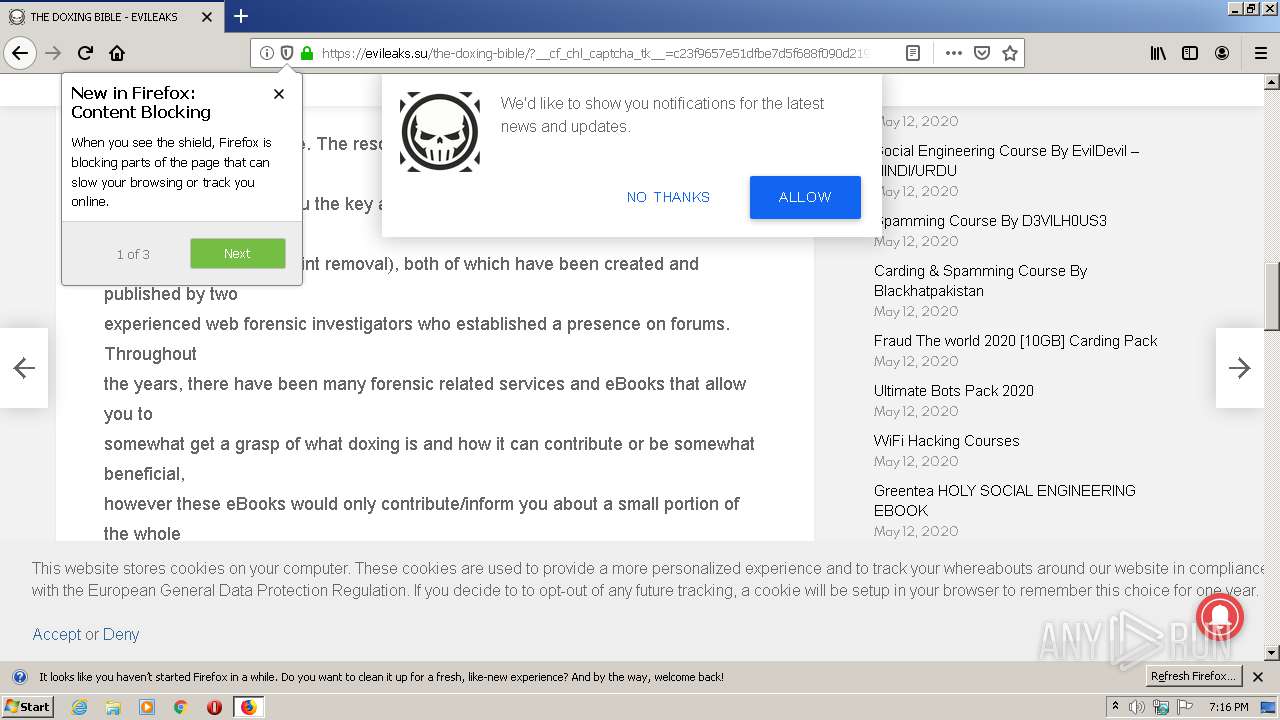This screenshot has width=1280, height=720.
Task: Open Fraud The world 2020 Carding Pack
Action: [1015, 341]
